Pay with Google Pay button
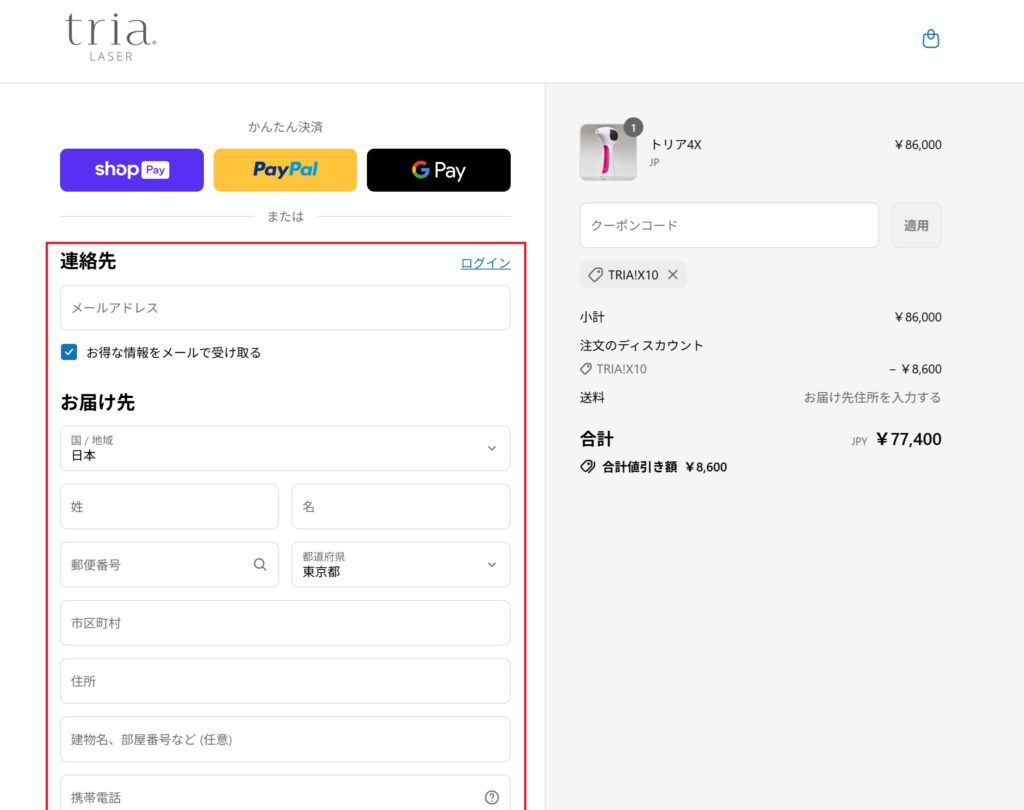 (439, 170)
